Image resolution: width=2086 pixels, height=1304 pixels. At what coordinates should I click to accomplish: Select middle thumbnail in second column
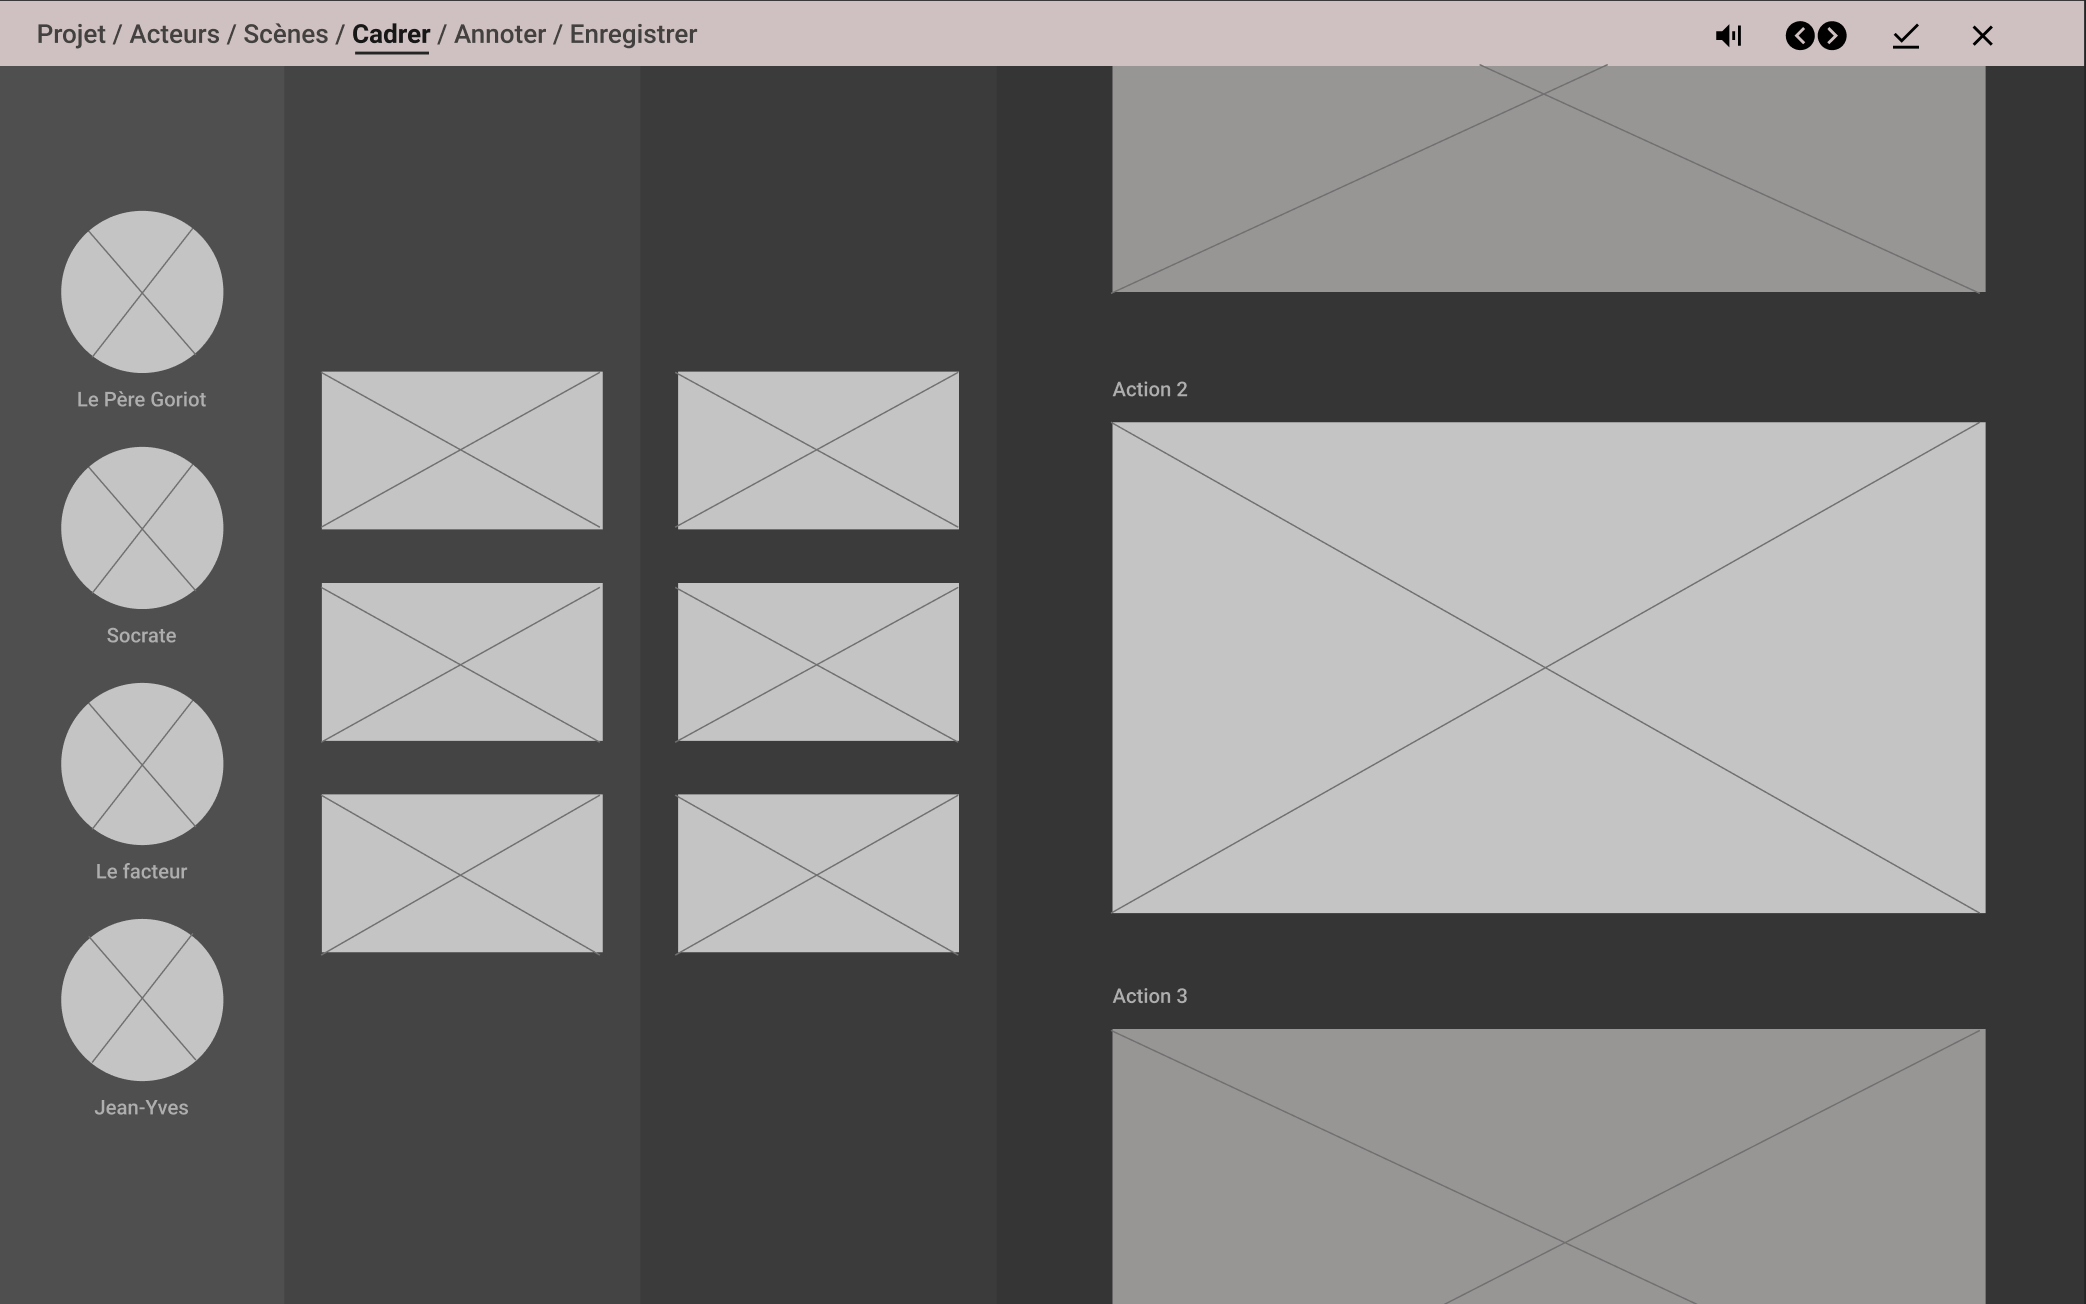point(818,662)
